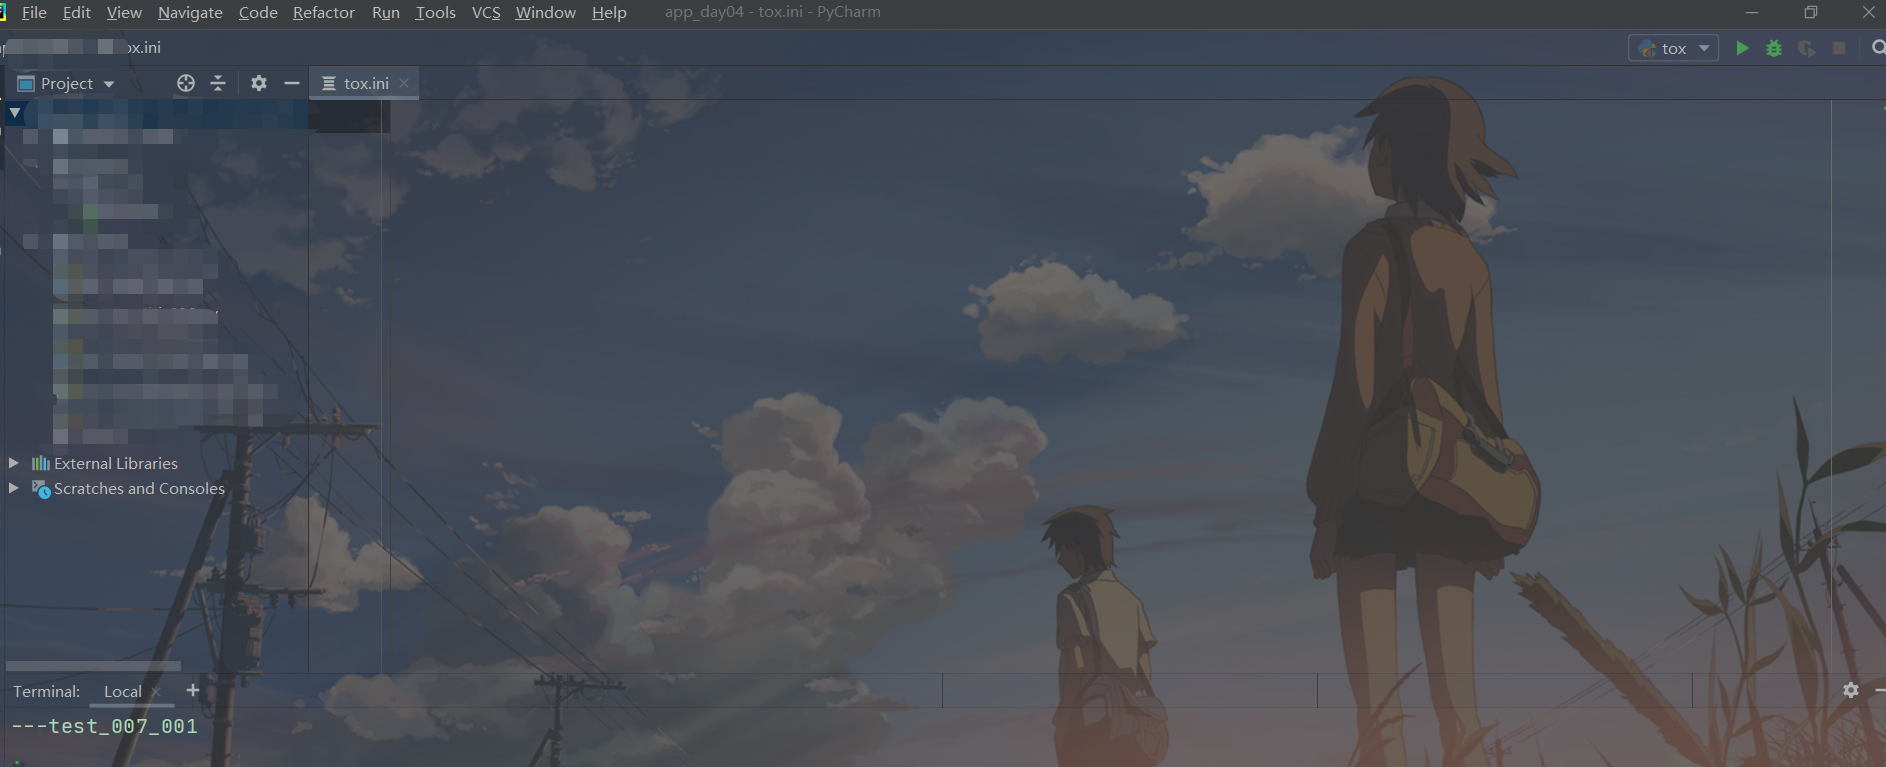Open the Code menu
This screenshot has height=767, width=1886.
click(x=258, y=12)
